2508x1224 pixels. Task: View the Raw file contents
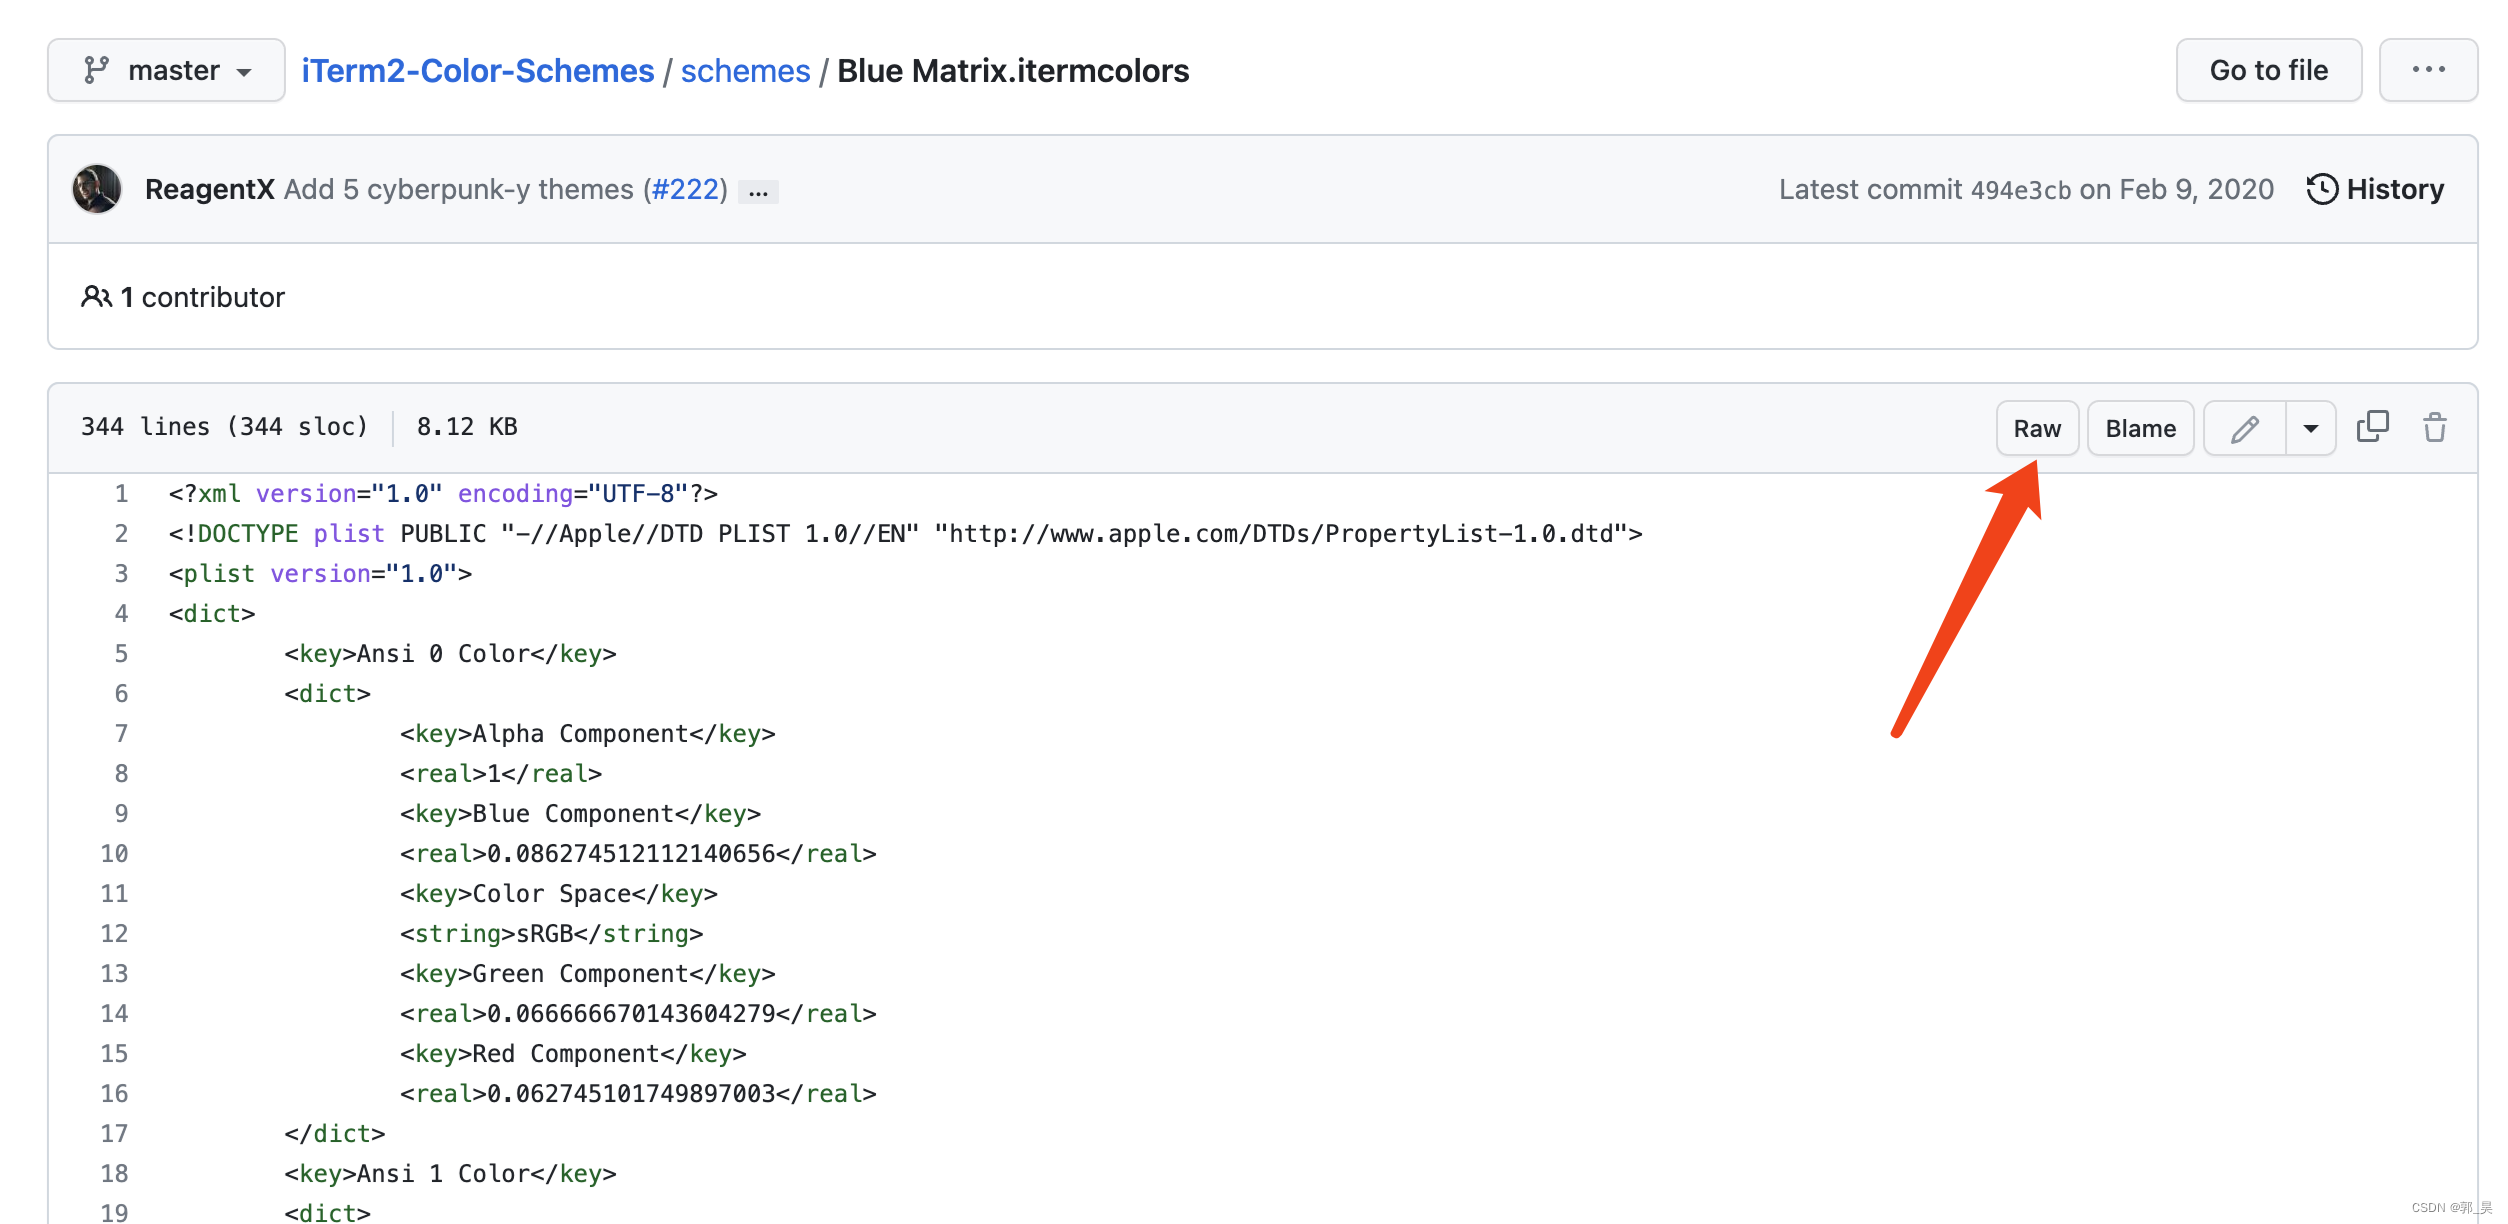point(2037,428)
